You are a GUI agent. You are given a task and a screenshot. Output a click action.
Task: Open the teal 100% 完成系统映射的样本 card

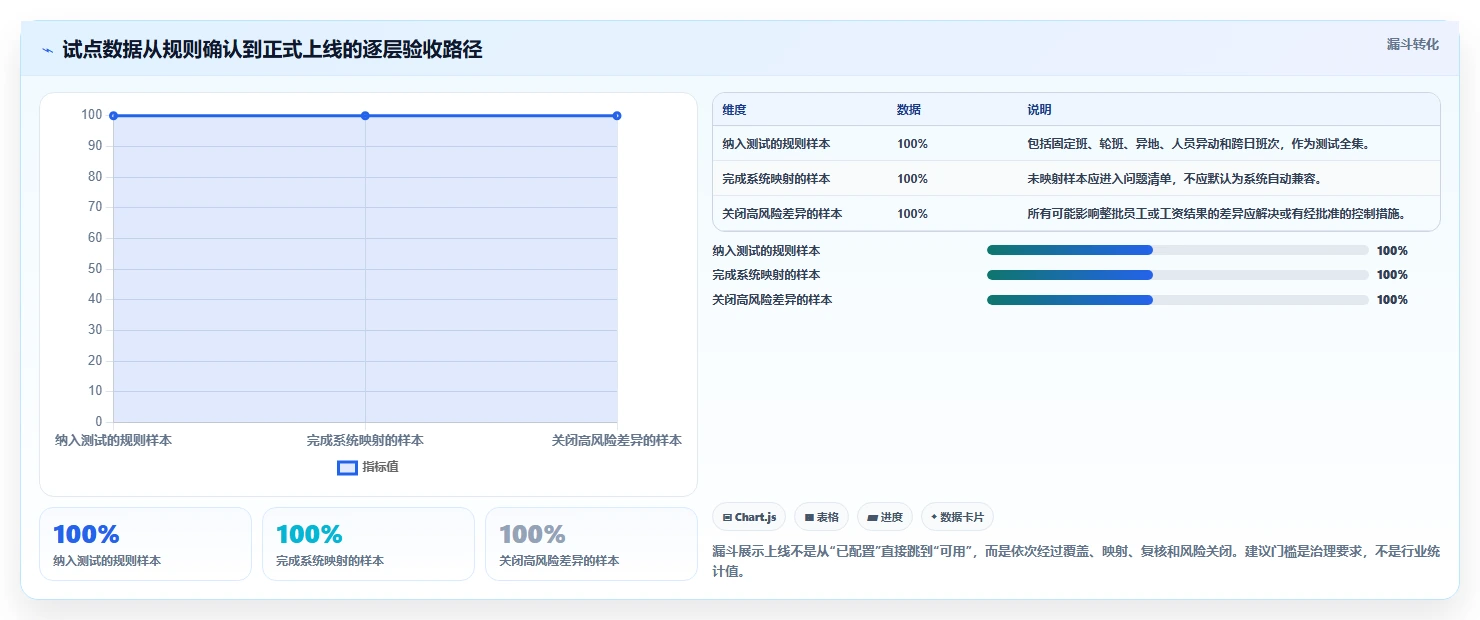[x=368, y=544]
